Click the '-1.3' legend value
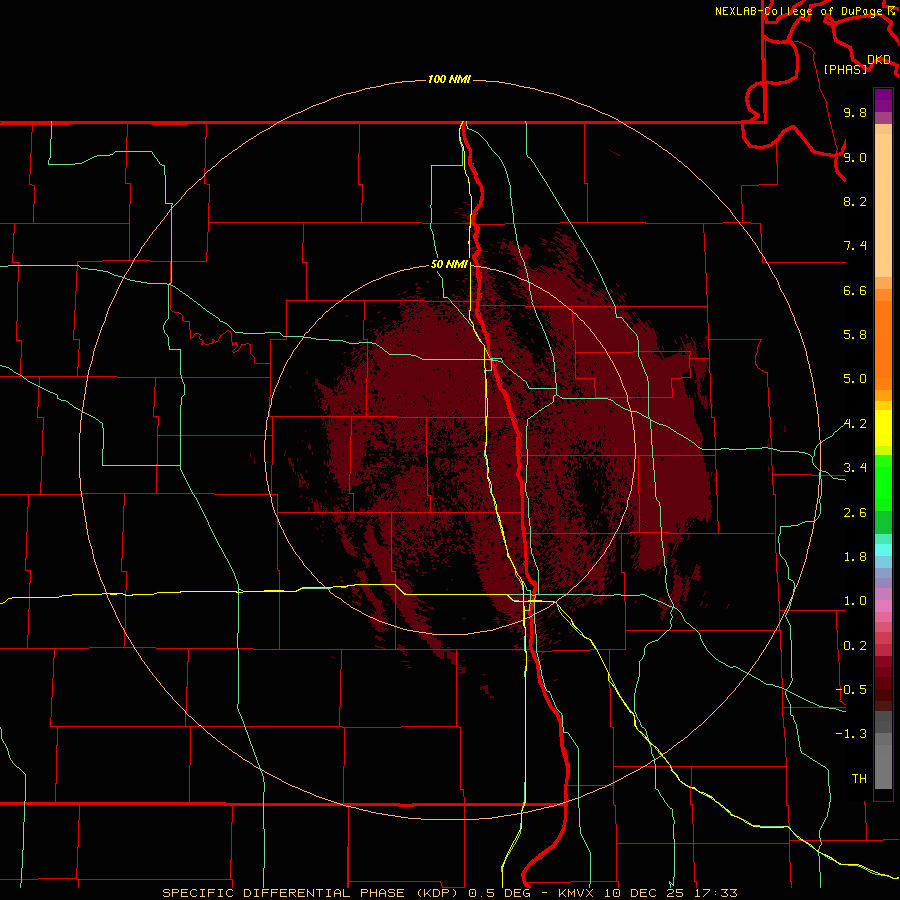Image resolution: width=900 pixels, height=900 pixels. pyautogui.click(x=851, y=734)
